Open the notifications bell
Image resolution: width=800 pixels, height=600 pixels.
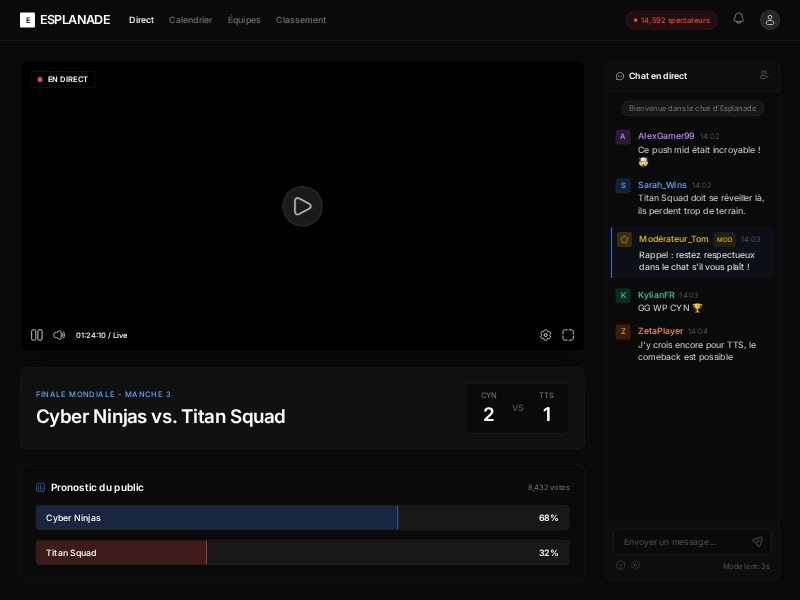pyautogui.click(x=739, y=19)
